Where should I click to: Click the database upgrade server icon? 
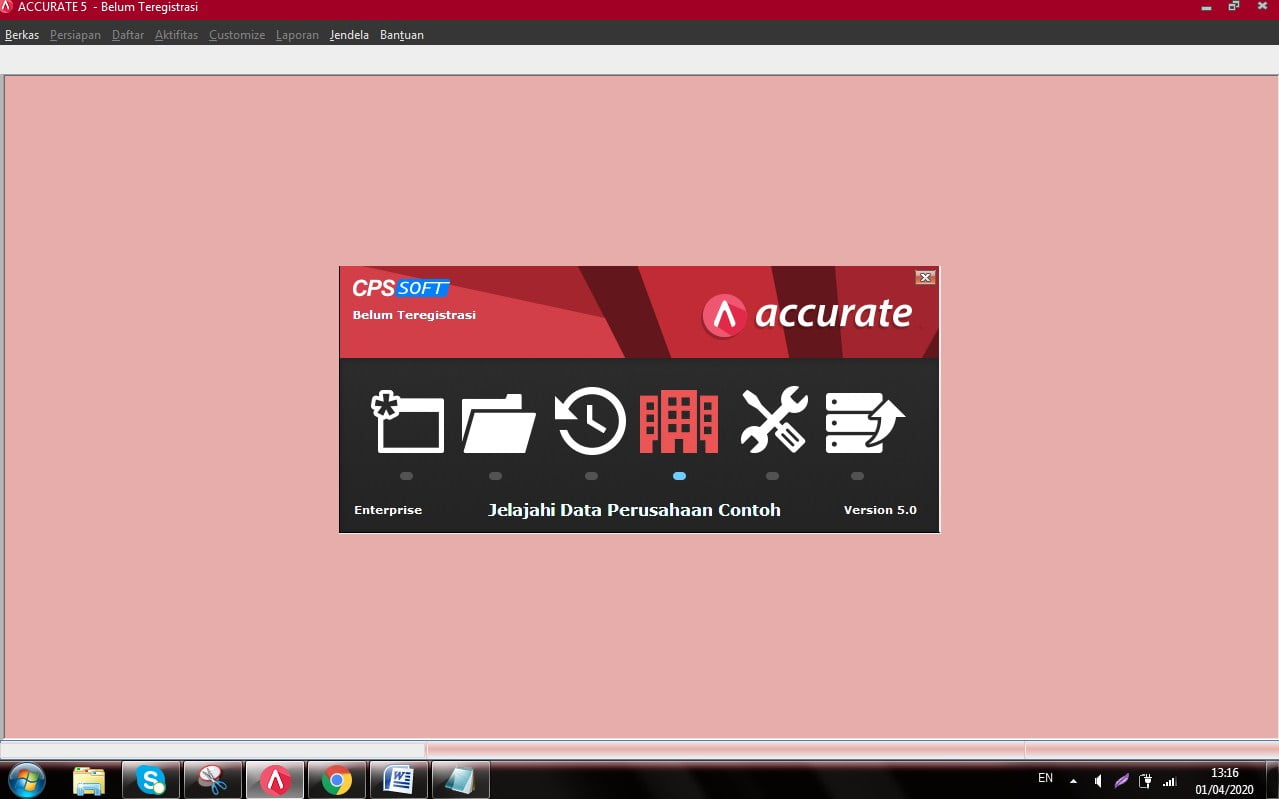pos(864,422)
